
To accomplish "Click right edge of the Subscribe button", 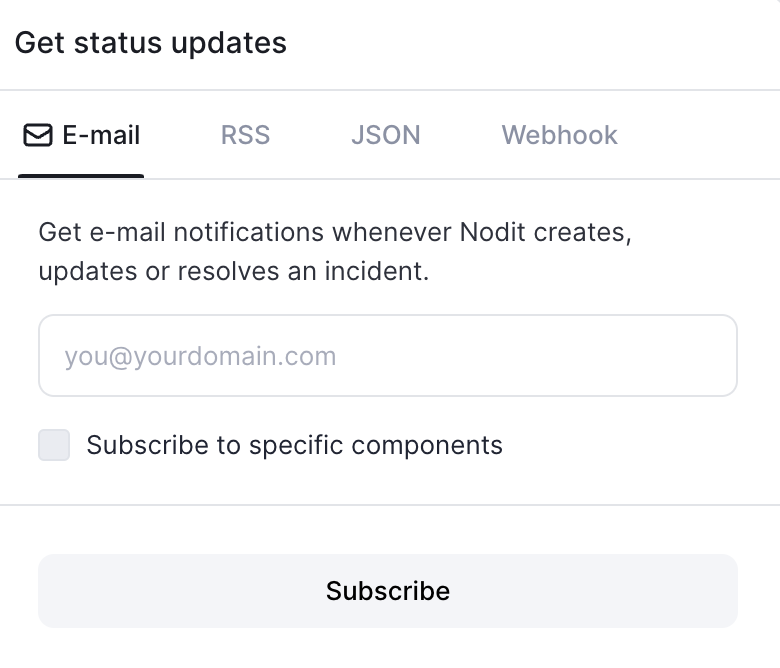I will (729, 591).
